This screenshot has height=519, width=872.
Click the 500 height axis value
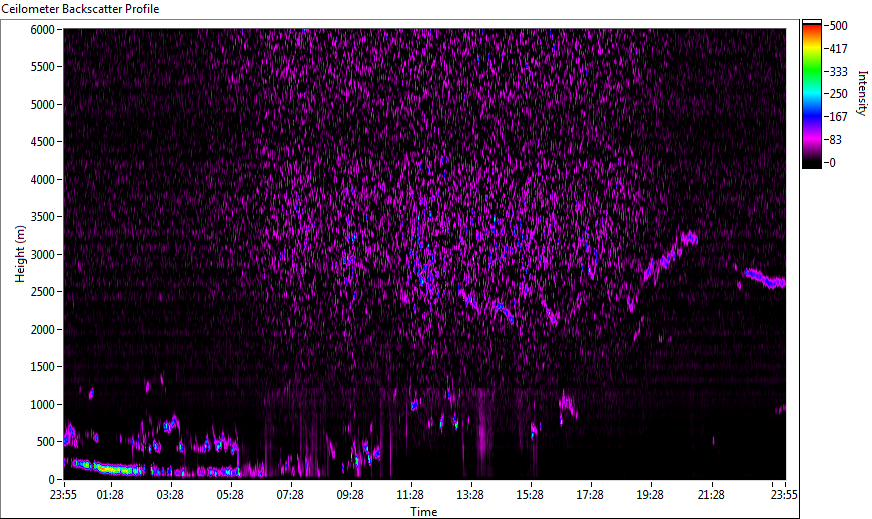tap(45, 442)
